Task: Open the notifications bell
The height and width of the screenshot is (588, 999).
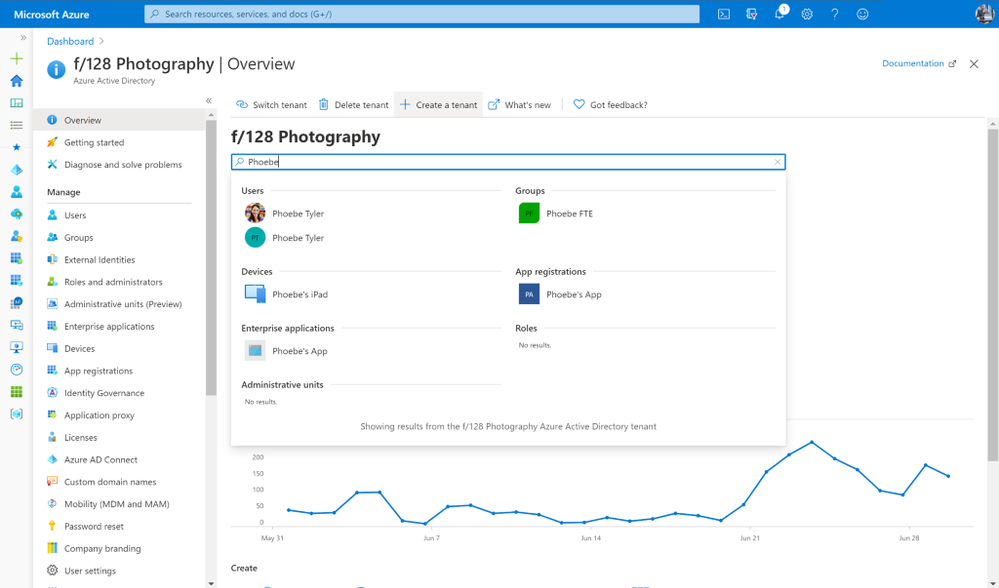Action: pos(779,14)
